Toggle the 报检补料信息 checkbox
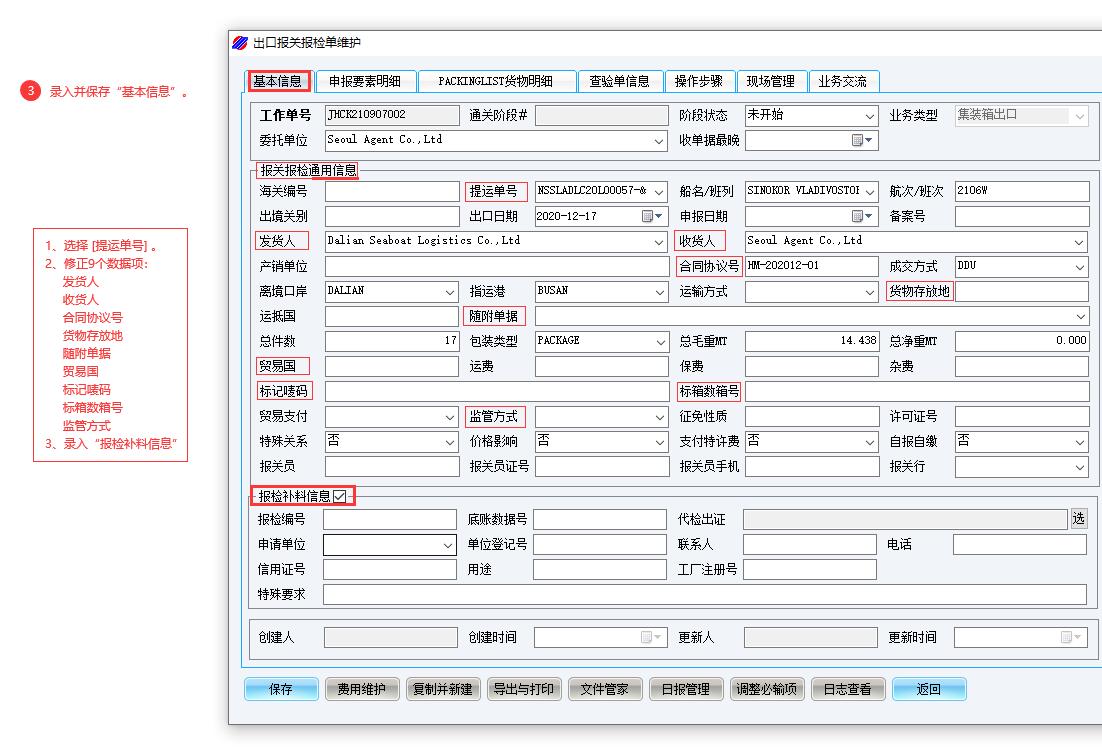This screenshot has height=754, width=1102. tap(341, 496)
